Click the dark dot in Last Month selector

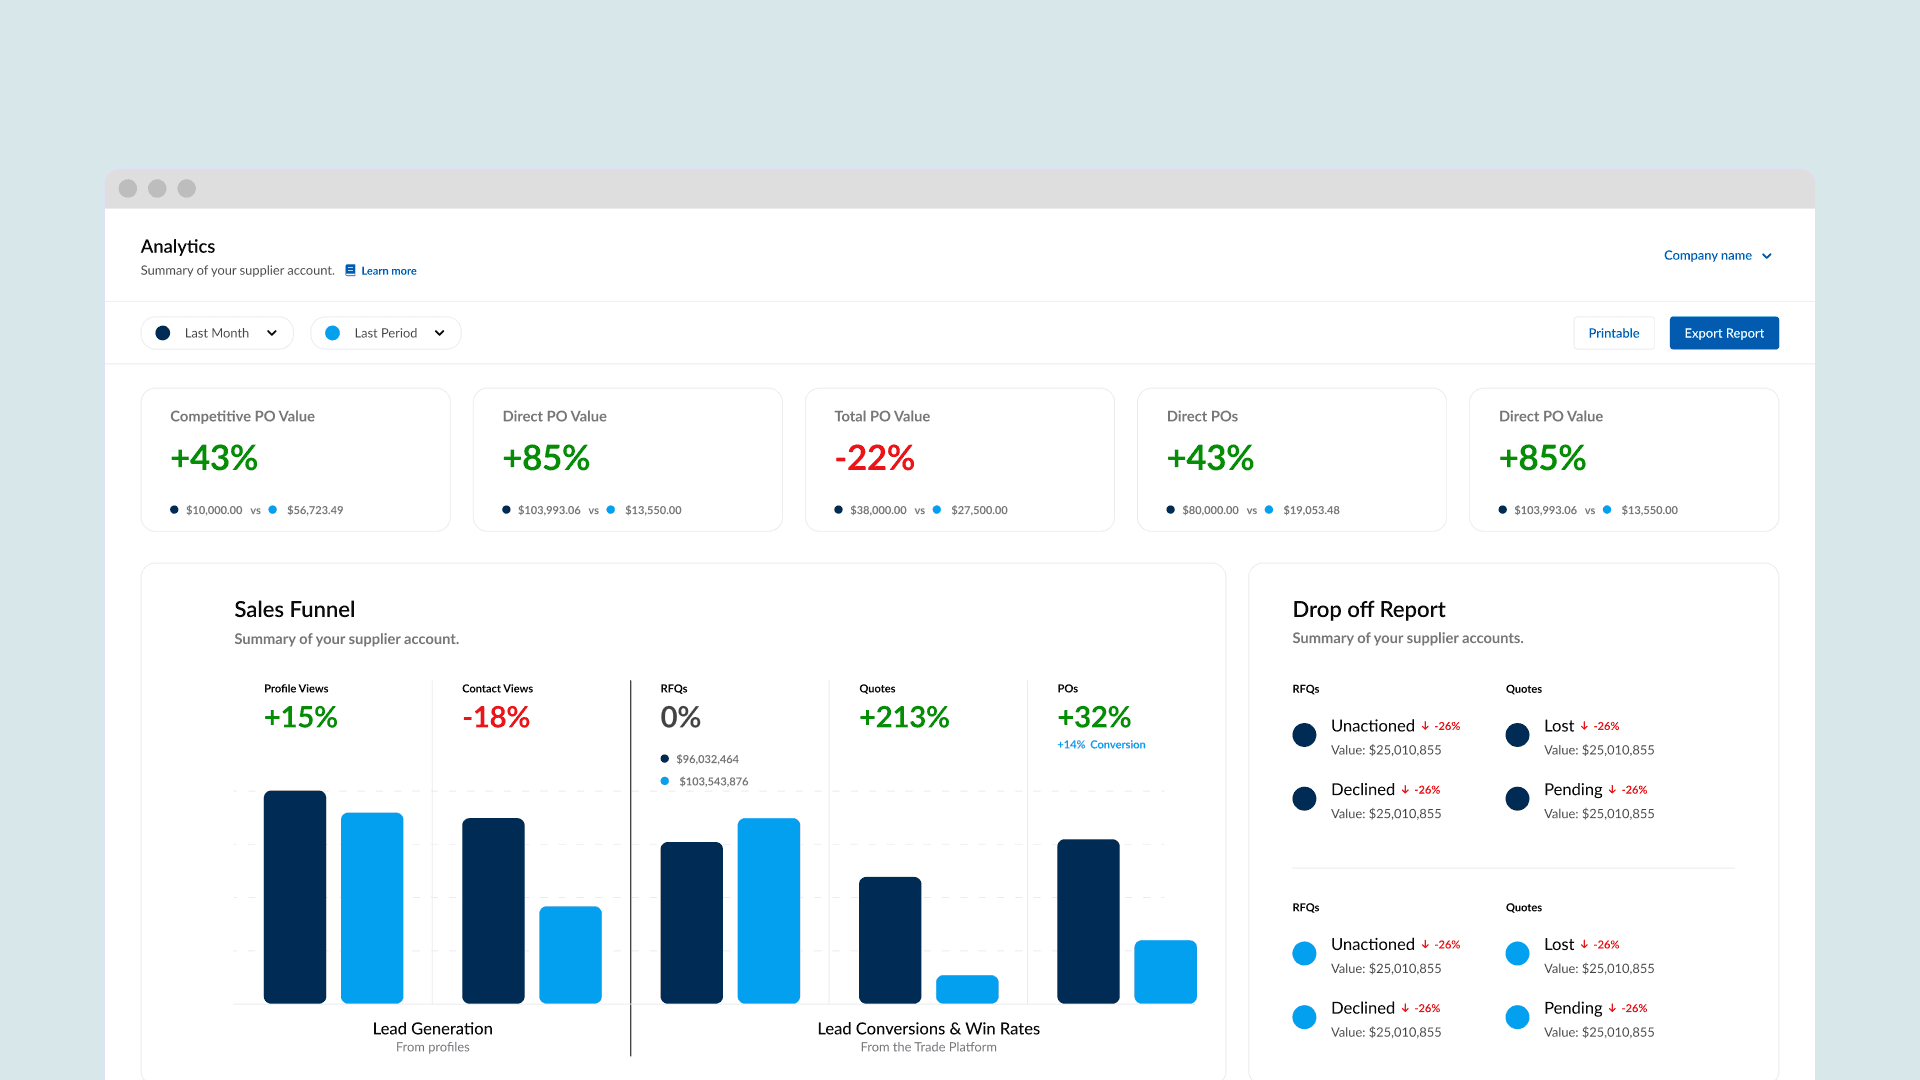tap(163, 333)
